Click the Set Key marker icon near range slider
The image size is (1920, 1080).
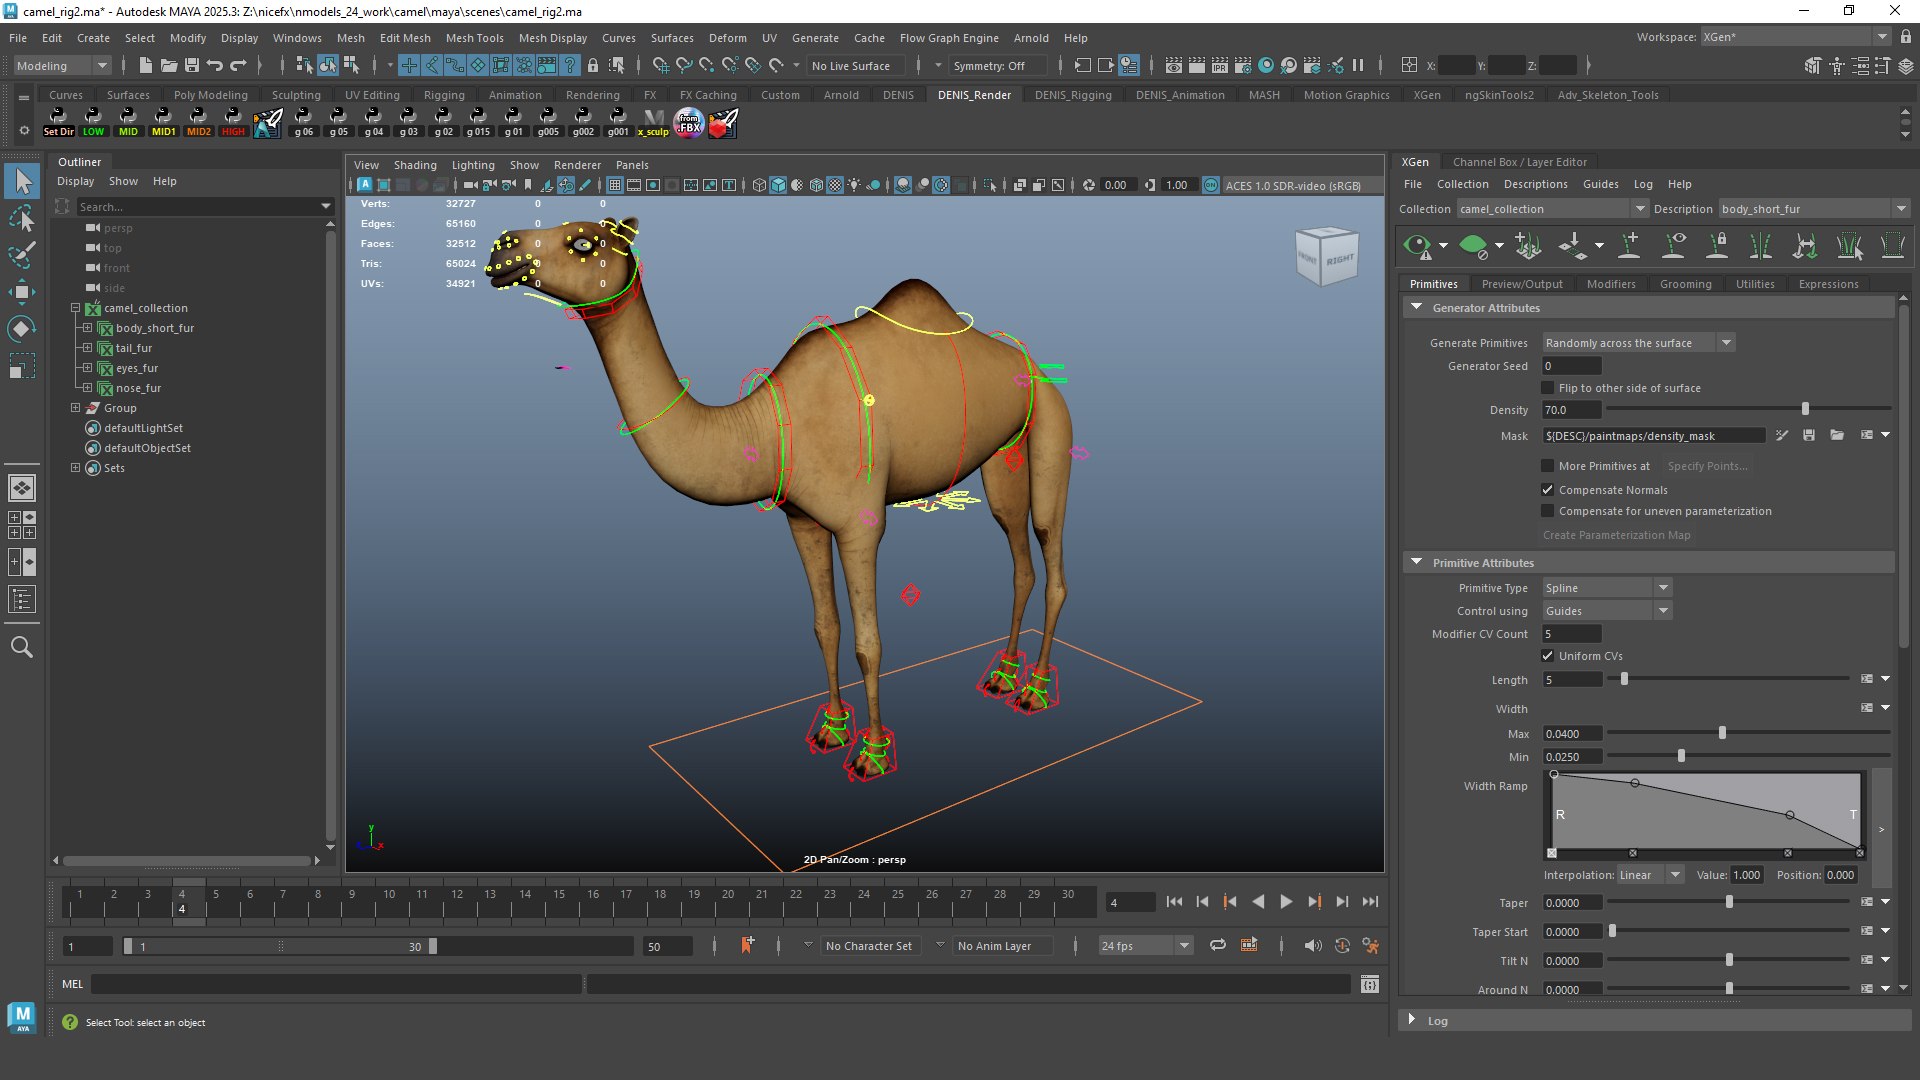[x=747, y=945]
